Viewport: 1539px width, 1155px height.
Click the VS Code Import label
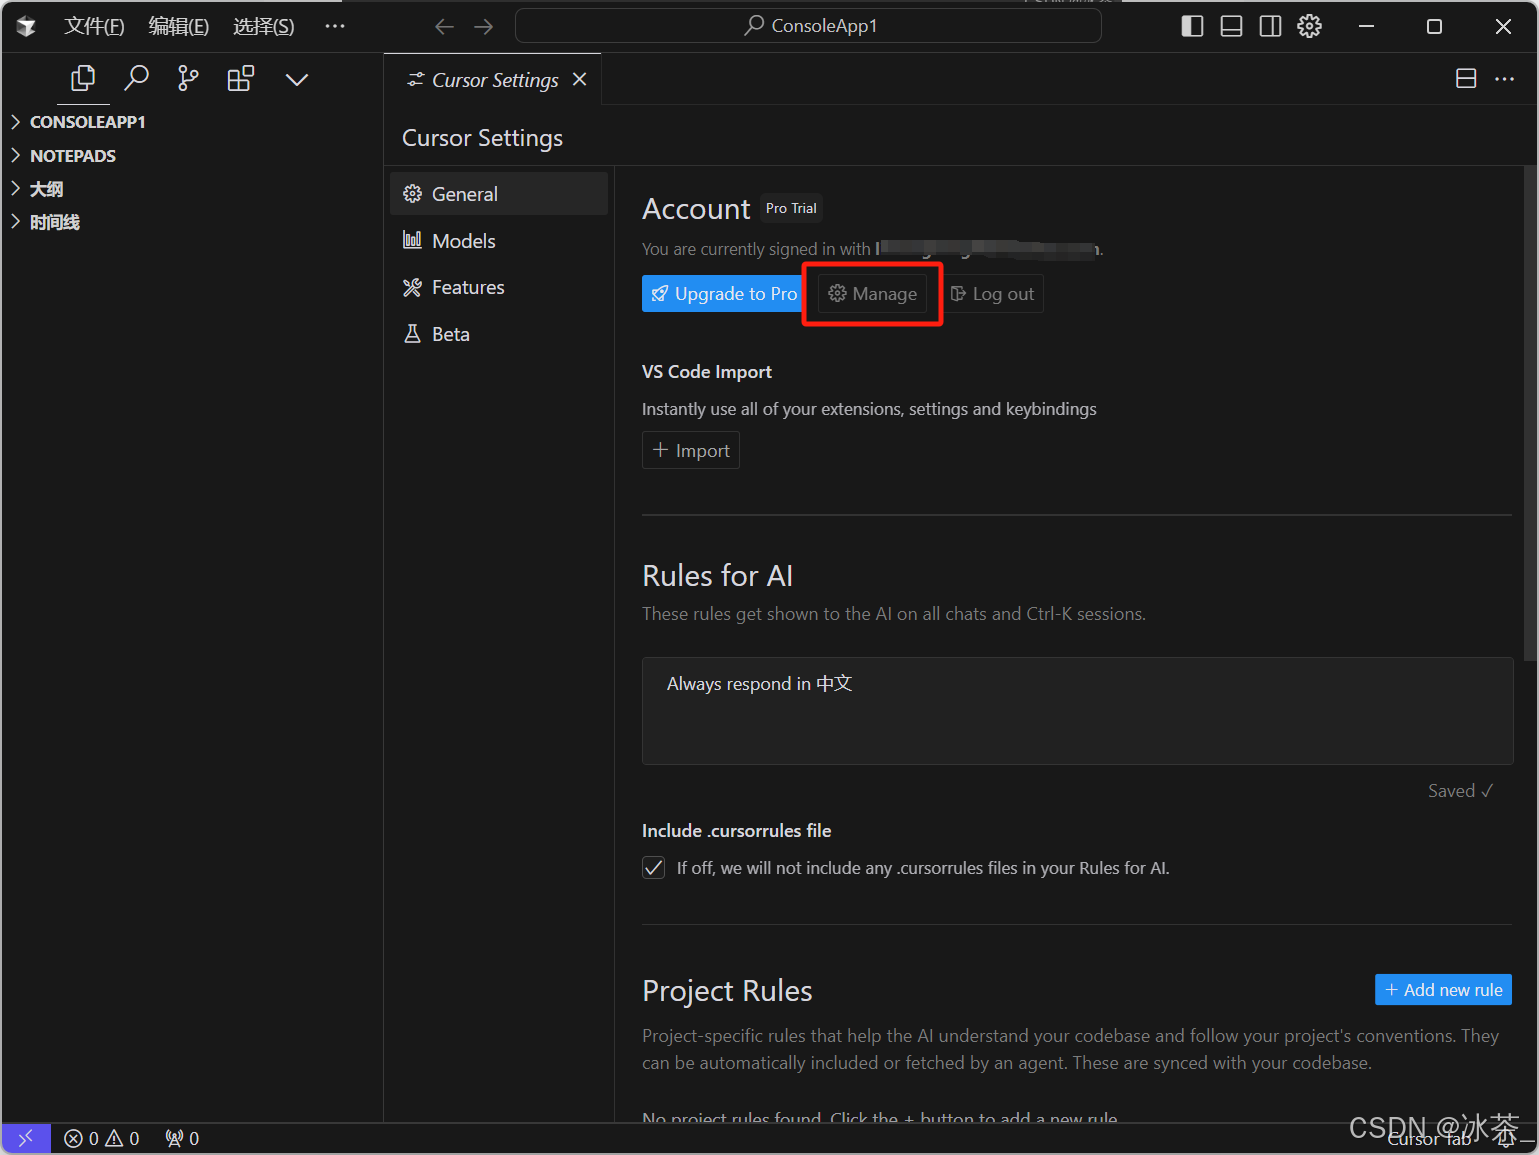707,372
